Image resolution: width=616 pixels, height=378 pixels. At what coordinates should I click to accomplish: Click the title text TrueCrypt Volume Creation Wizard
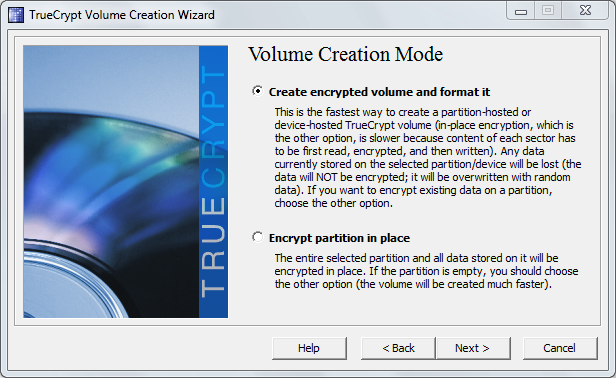point(122,15)
